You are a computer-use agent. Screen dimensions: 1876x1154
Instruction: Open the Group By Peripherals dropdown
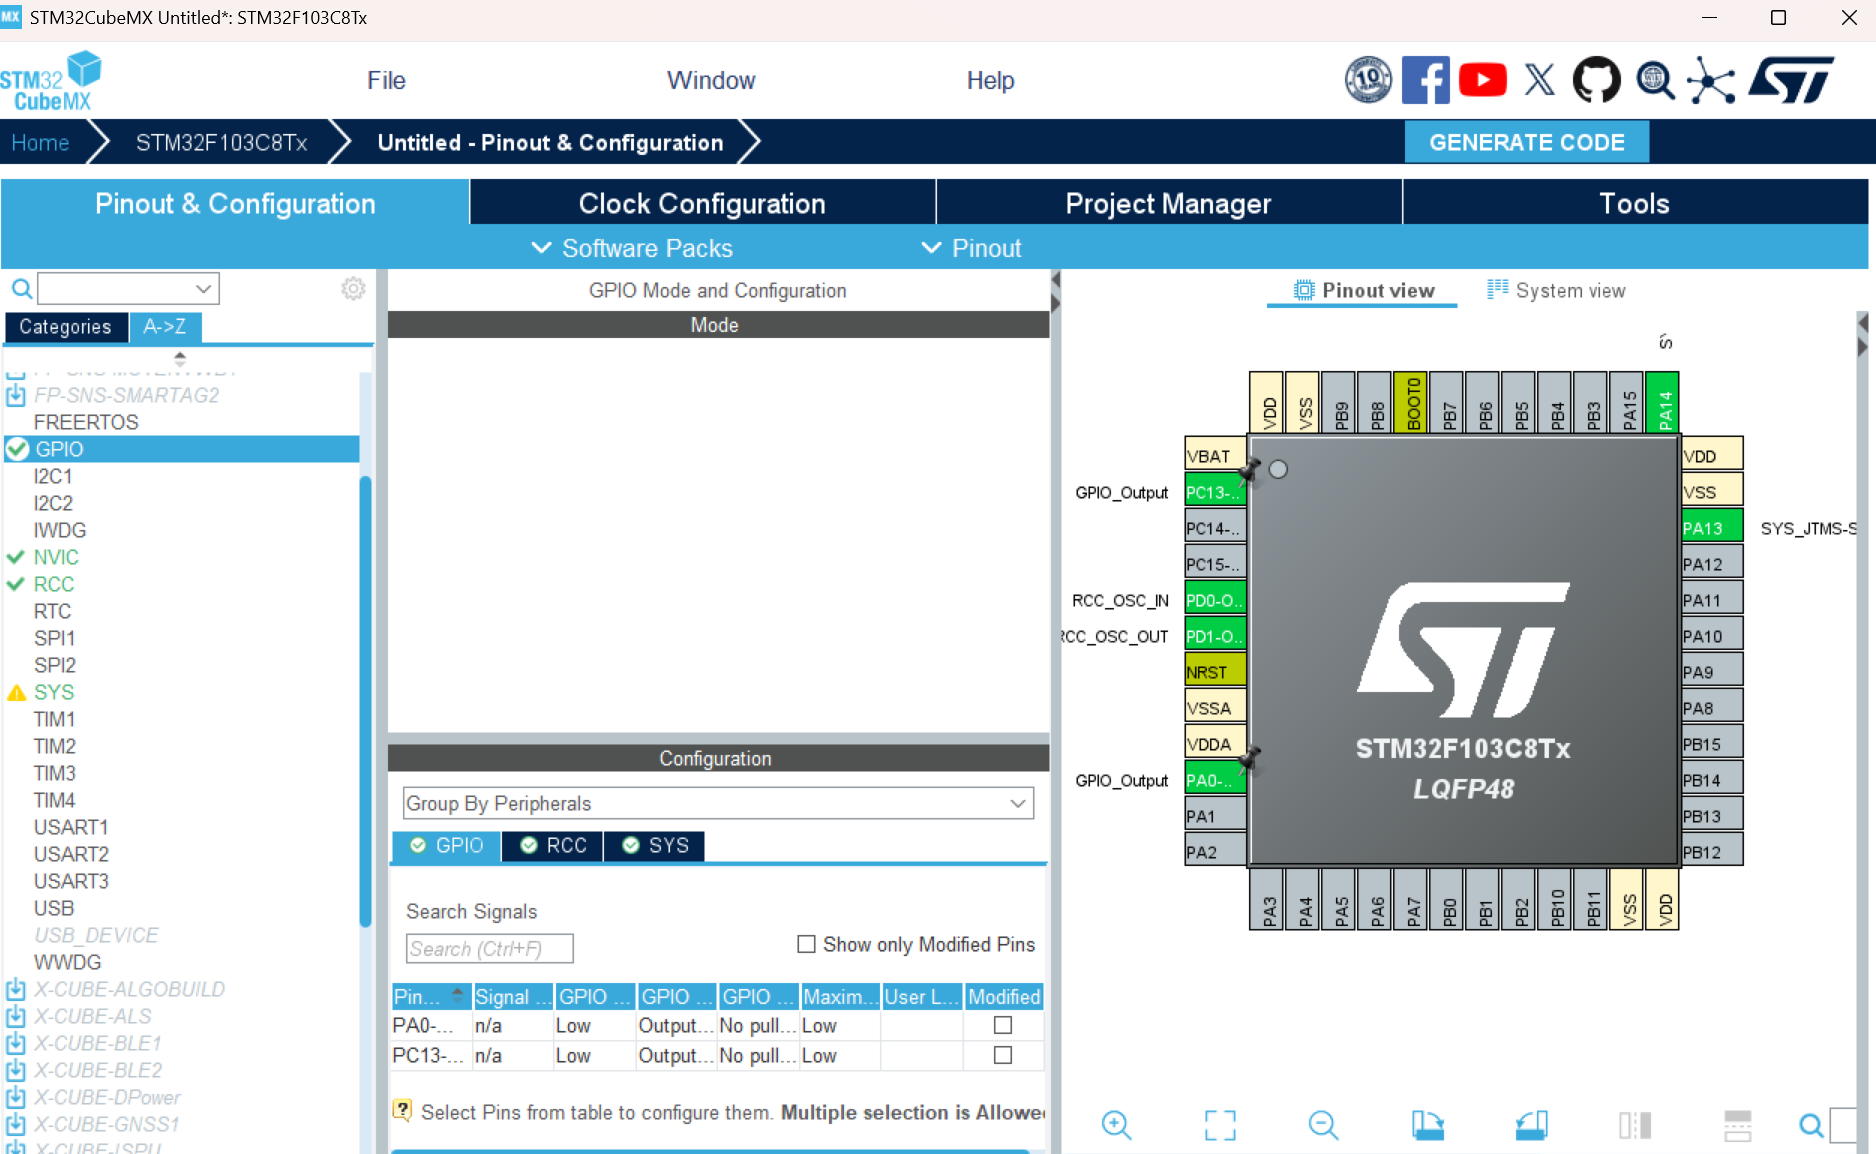pos(1018,803)
